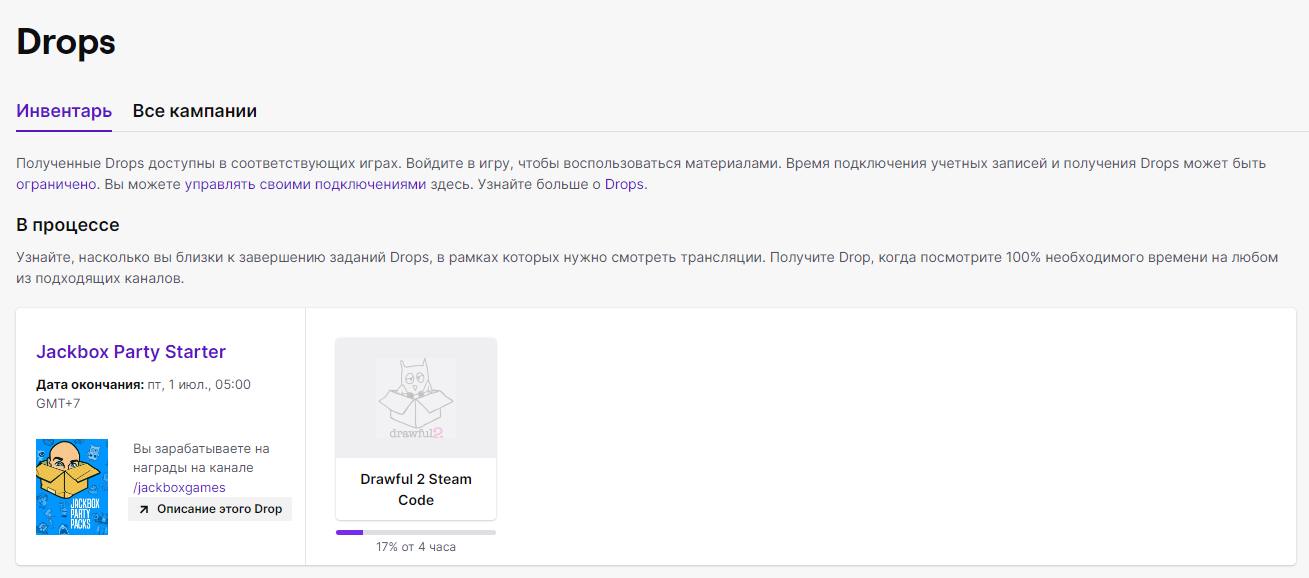Visit the /jackboxgames channel link
This screenshot has height=578, width=1309.
[x=179, y=487]
